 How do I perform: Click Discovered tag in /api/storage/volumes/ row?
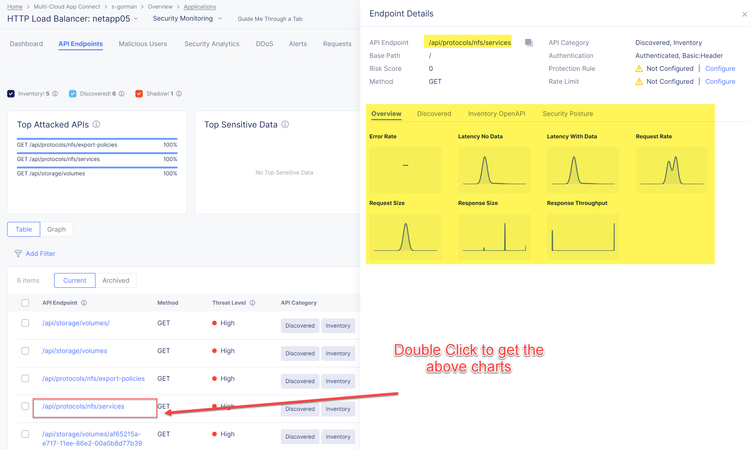(300, 326)
